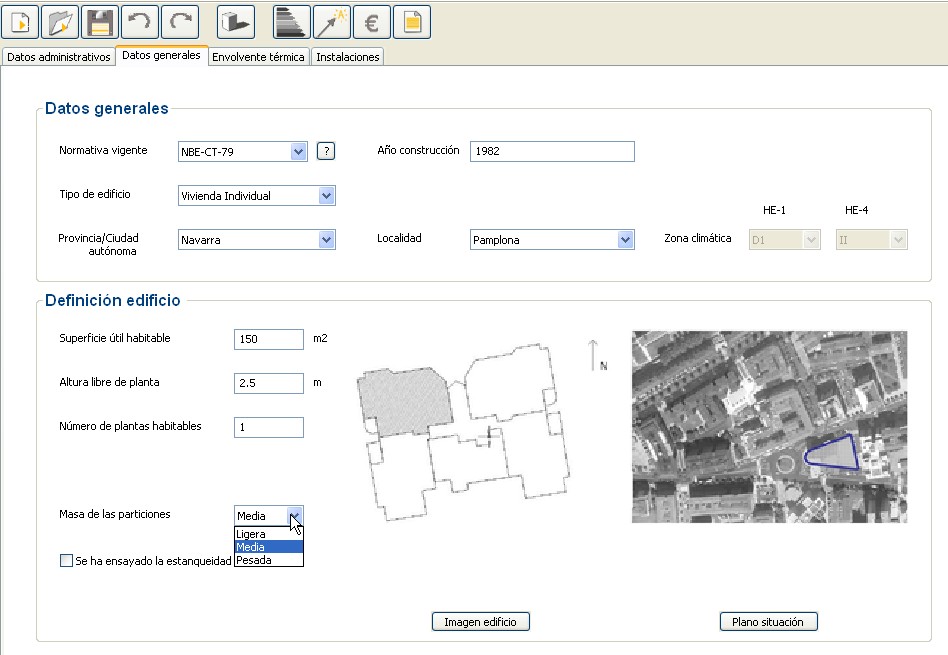This screenshot has width=948, height=655.
Task: Click the Imagen edificio button
Action: tap(480, 622)
